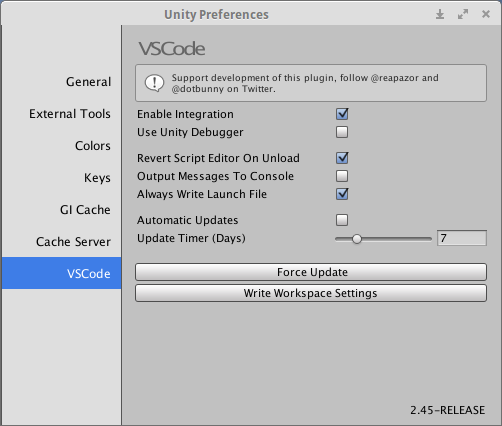Uncheck Revert Script Editor On Unload
Screen dimensions: 502x426
pos(342,158)
